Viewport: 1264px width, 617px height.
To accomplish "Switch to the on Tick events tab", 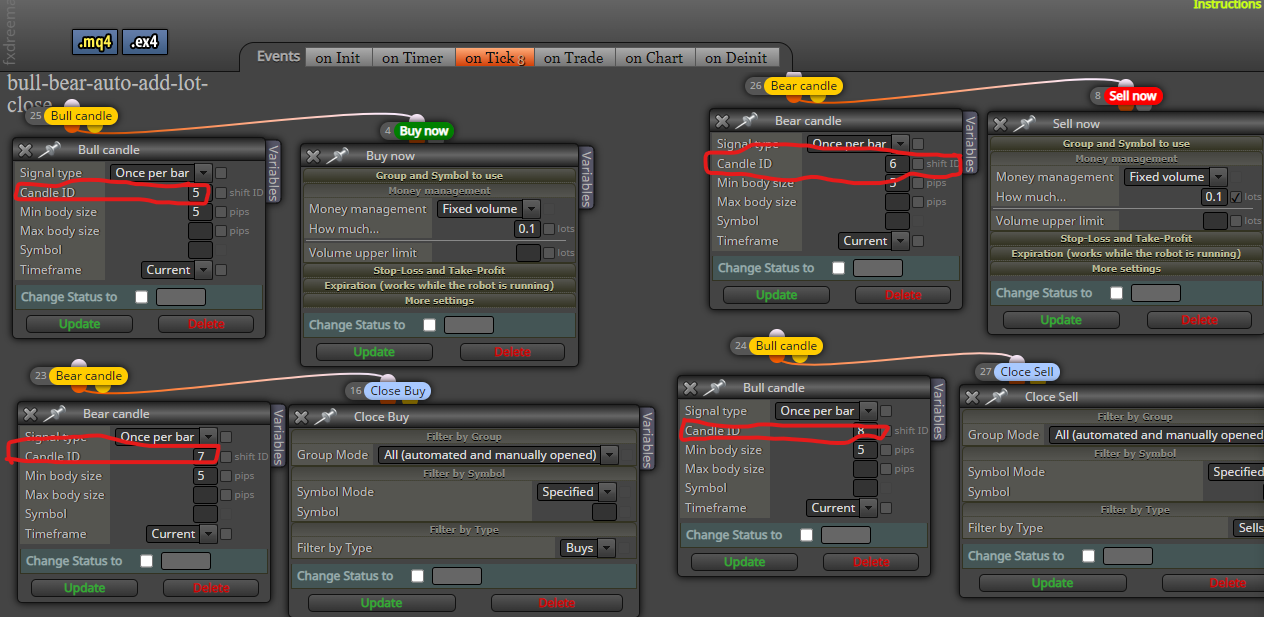I will tap(495, 58).
